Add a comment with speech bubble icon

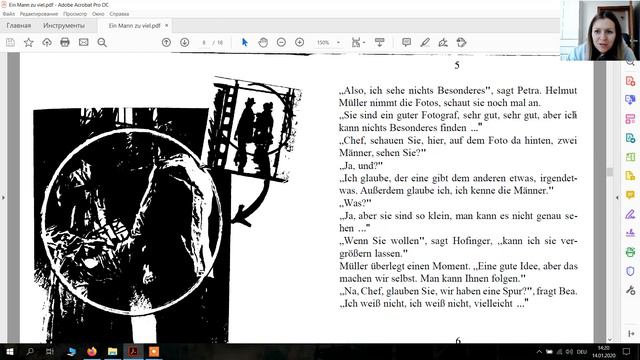point(407,42)
